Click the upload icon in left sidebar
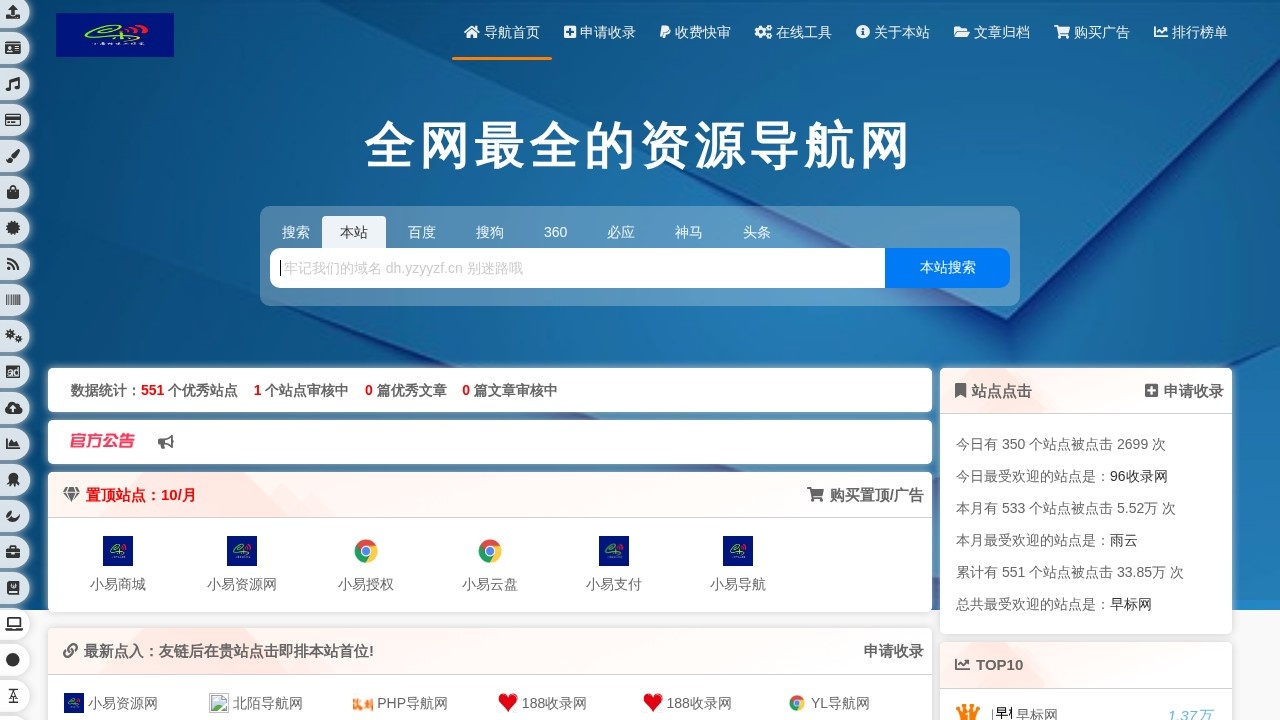The height and width of the screenshot is (720, 1280). pyautogui.click(x=13, y=12)
